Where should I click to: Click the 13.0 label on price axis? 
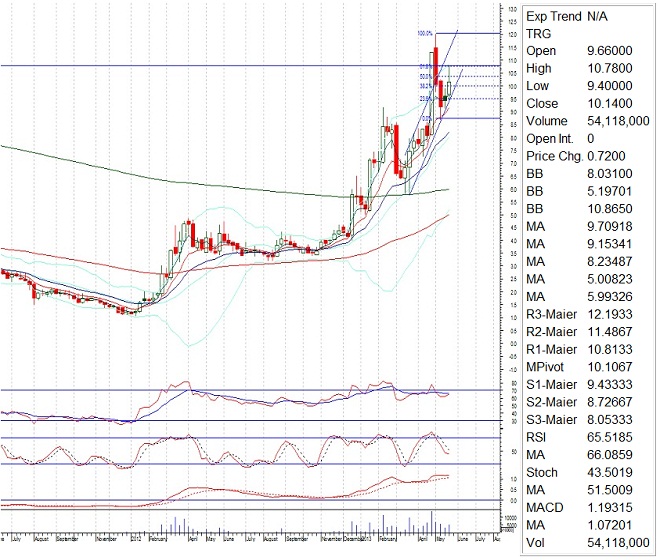[513, 8]
